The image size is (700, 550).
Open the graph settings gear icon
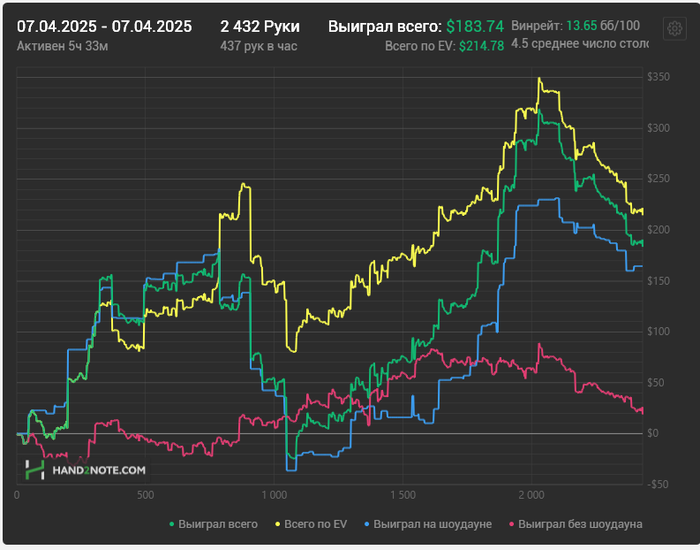pos(675,29)
